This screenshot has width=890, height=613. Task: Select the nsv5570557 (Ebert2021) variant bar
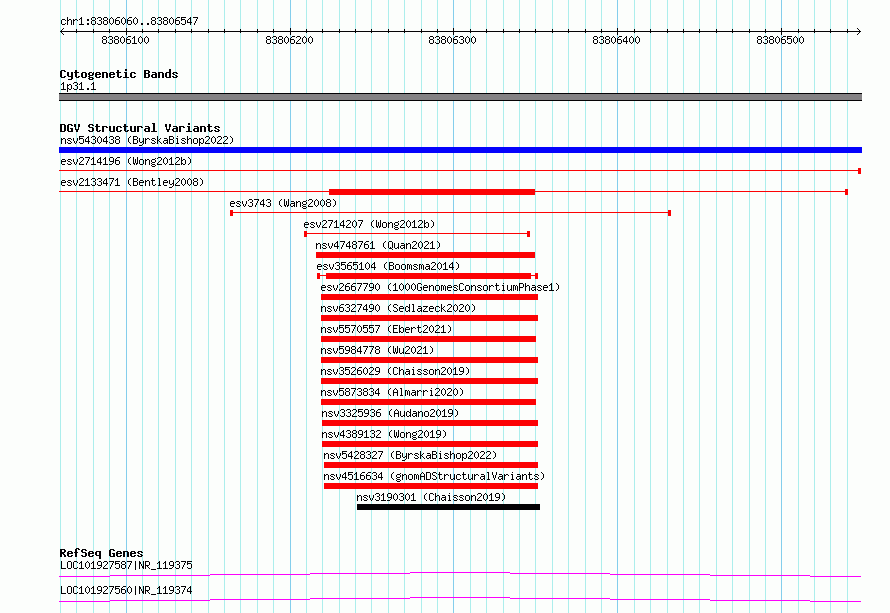(x=429, y=339)
